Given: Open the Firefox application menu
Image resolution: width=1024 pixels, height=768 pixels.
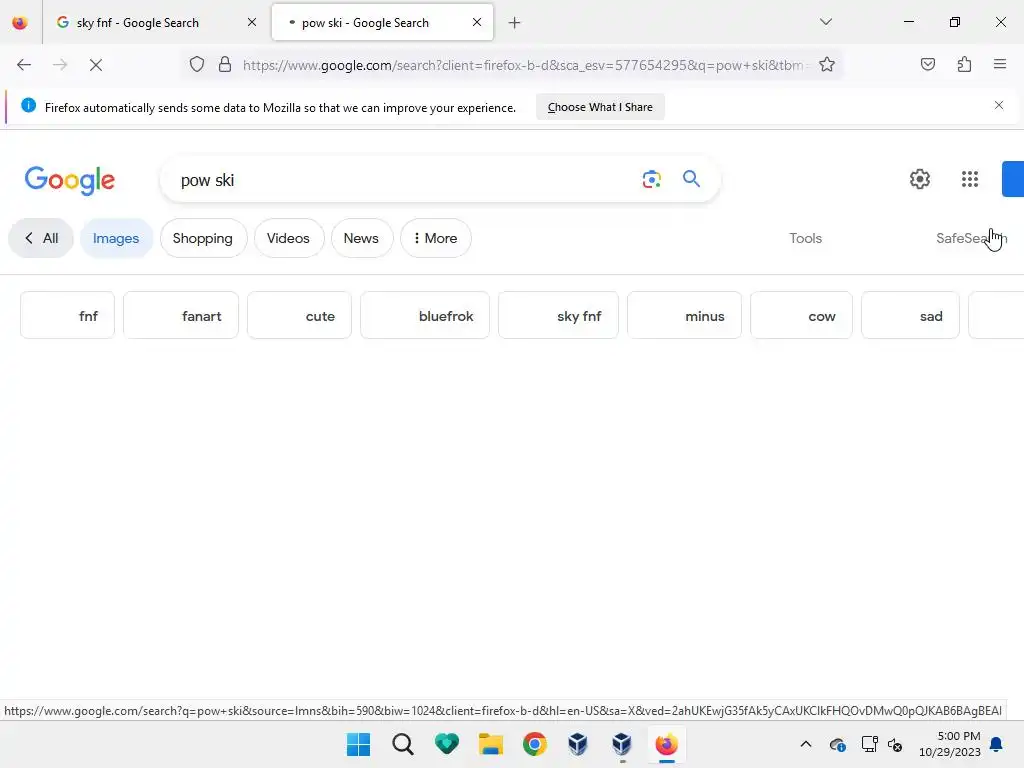Looking at the screenshot, I should coord(1000,64).
